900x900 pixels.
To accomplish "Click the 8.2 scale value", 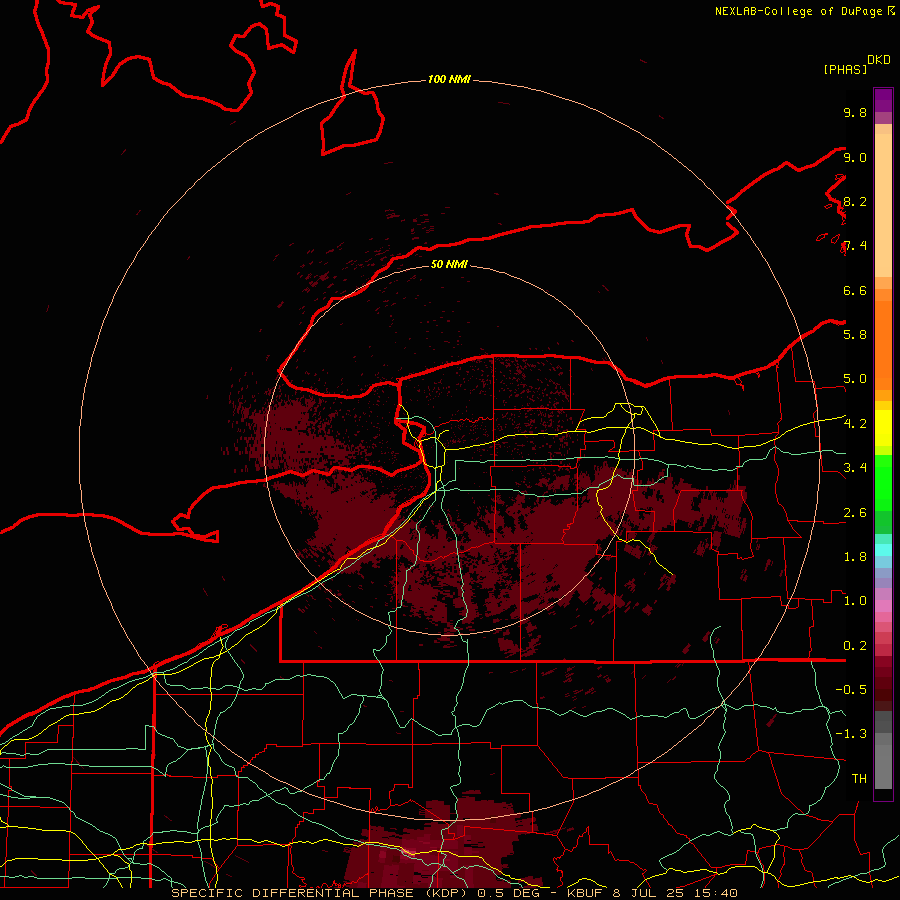I will [855, 201].
